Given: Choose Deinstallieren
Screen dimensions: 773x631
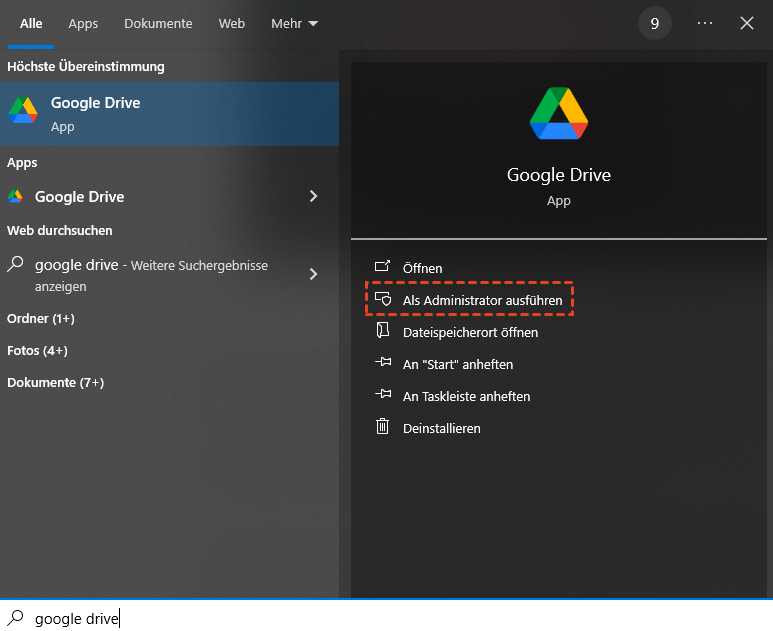Looking at the screenshot, I should click(x=442, y=428).
